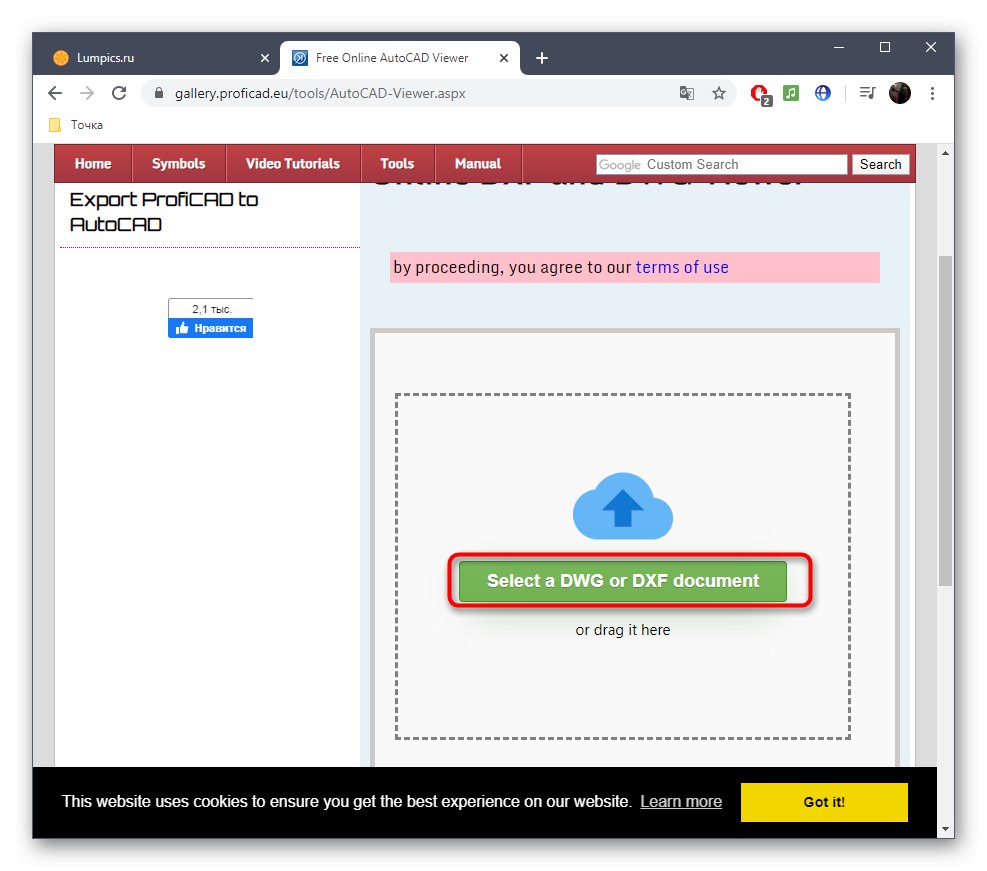Open the Manual menu item

click(x=478, y=164)
